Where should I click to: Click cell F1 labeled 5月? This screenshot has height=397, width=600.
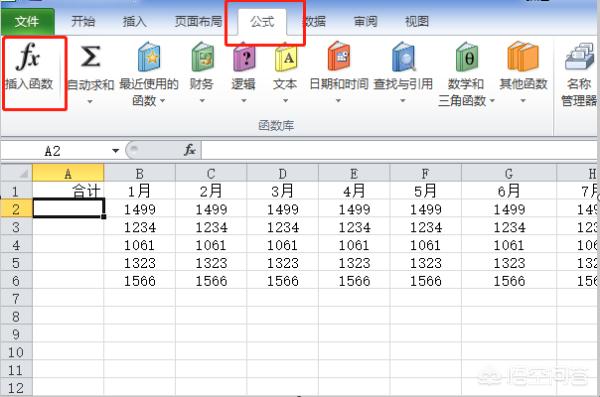click(x=426, y=191)
